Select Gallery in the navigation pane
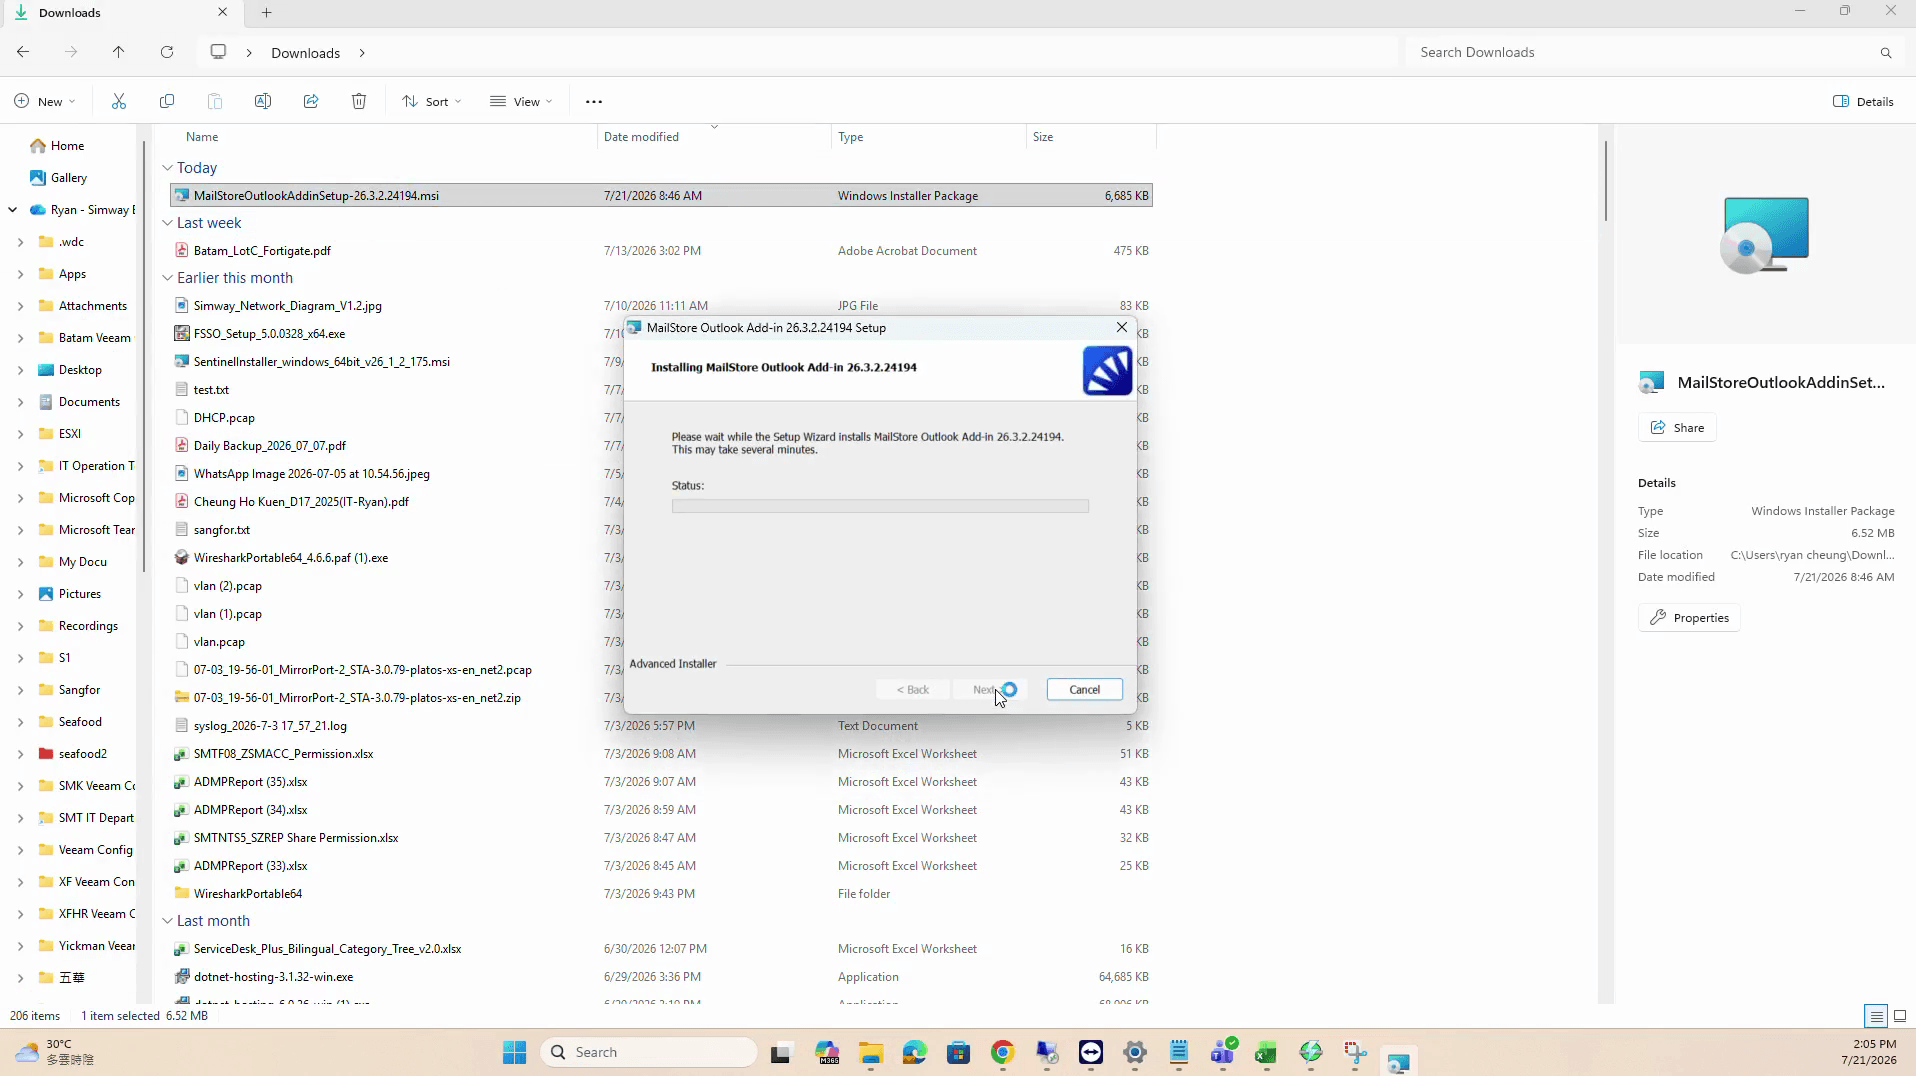The image size is (1916, 1076). [68, 178]
